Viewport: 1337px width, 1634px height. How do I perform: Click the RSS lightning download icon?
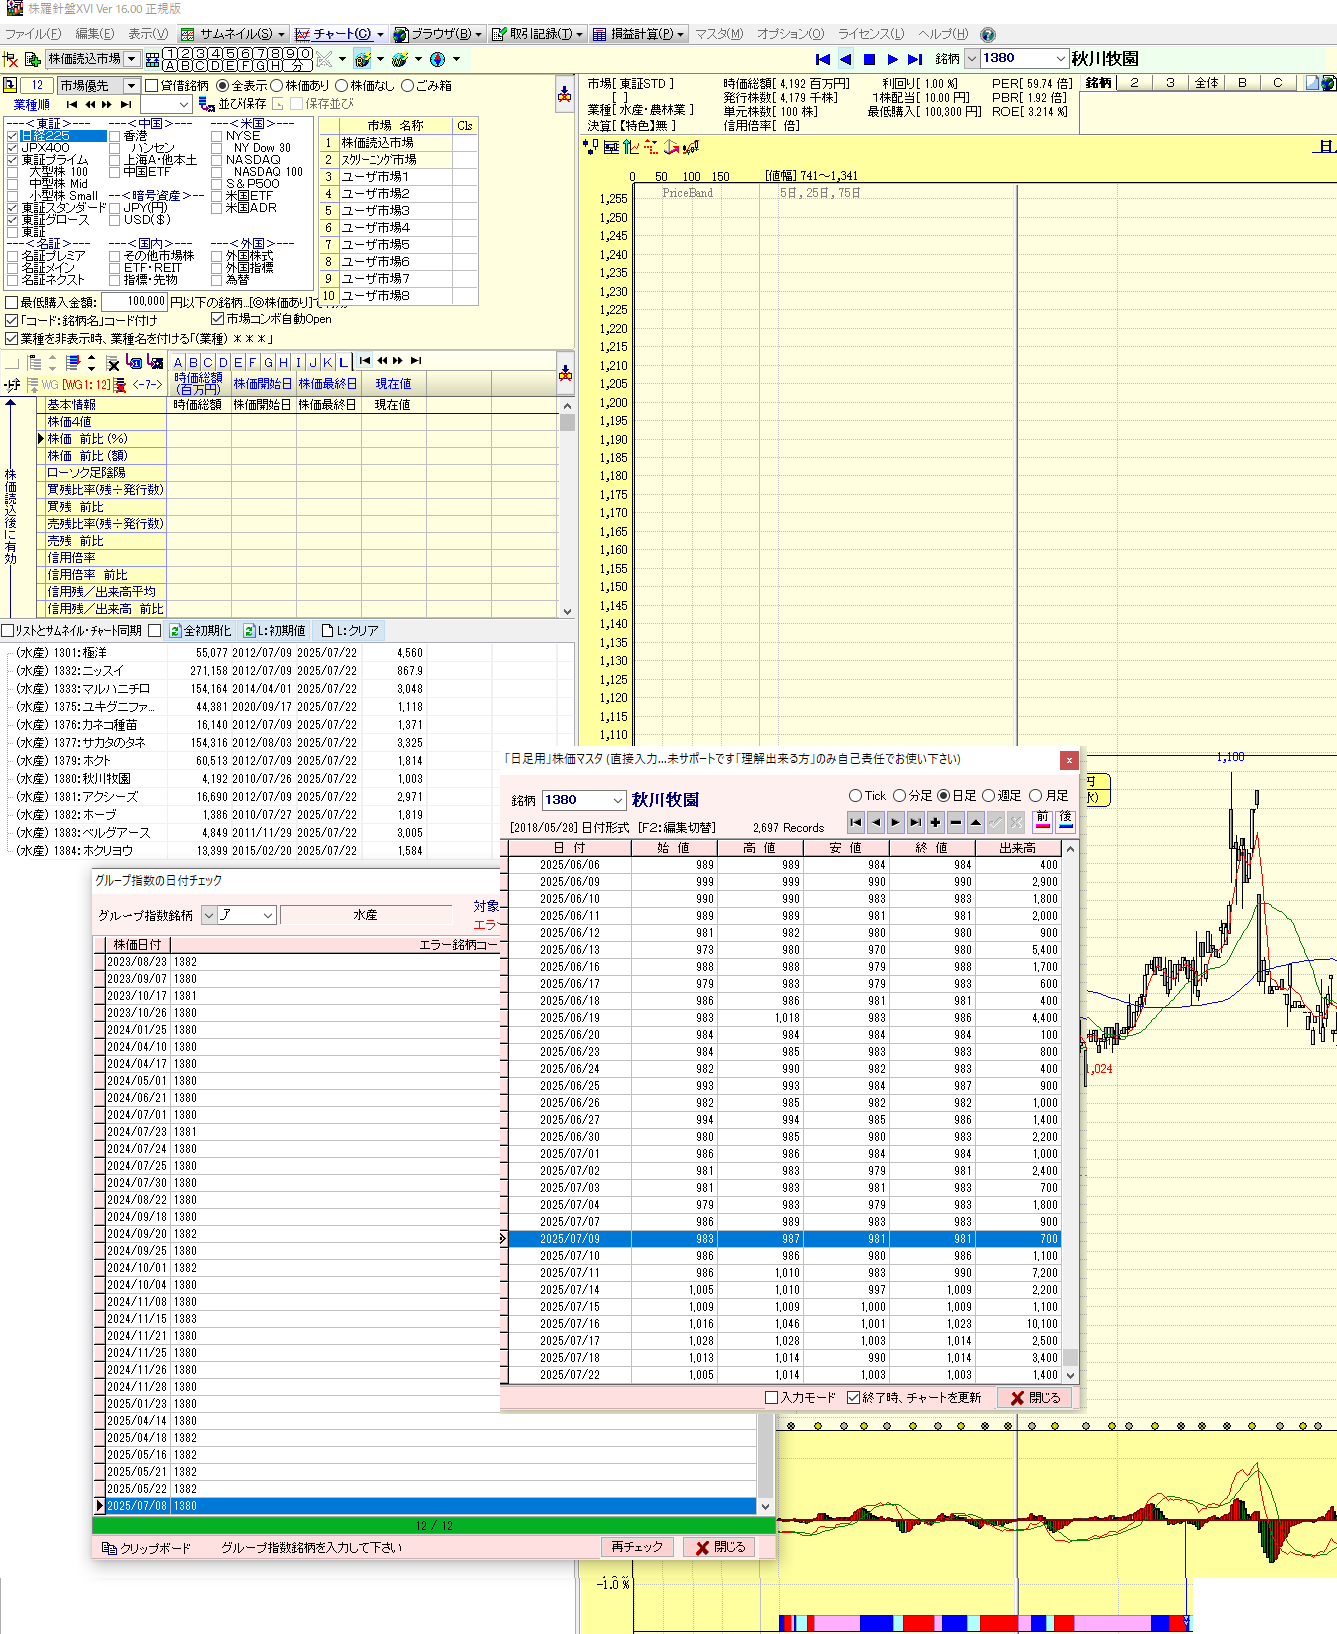(x=363, y=59)
